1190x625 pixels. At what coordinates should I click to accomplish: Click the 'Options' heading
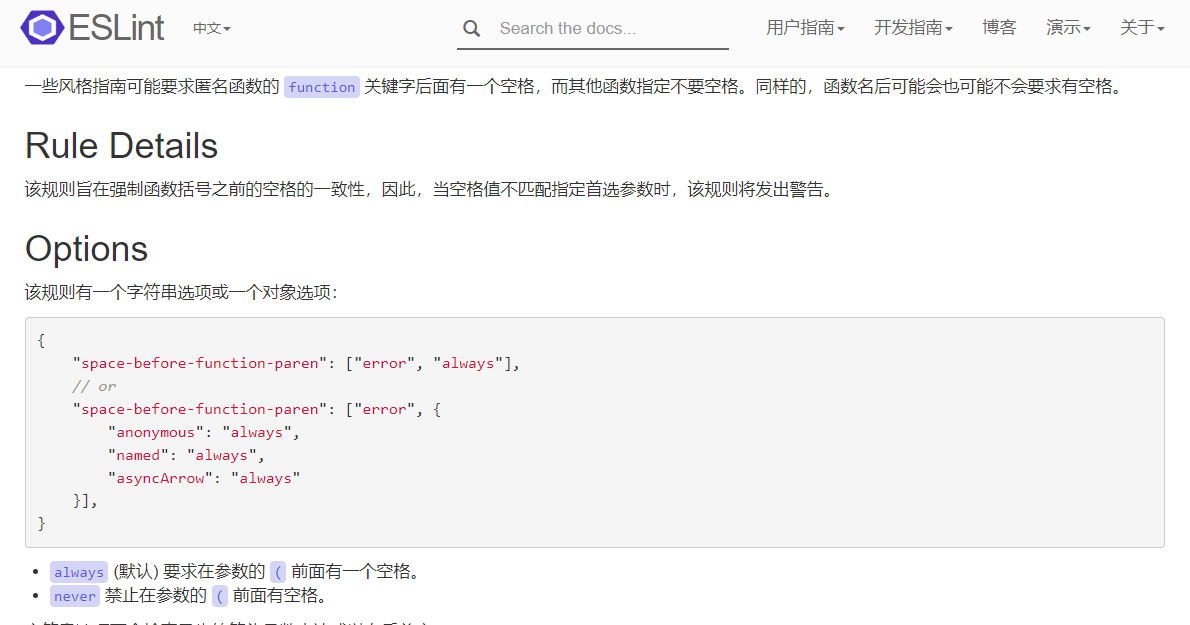pos(86,249)
